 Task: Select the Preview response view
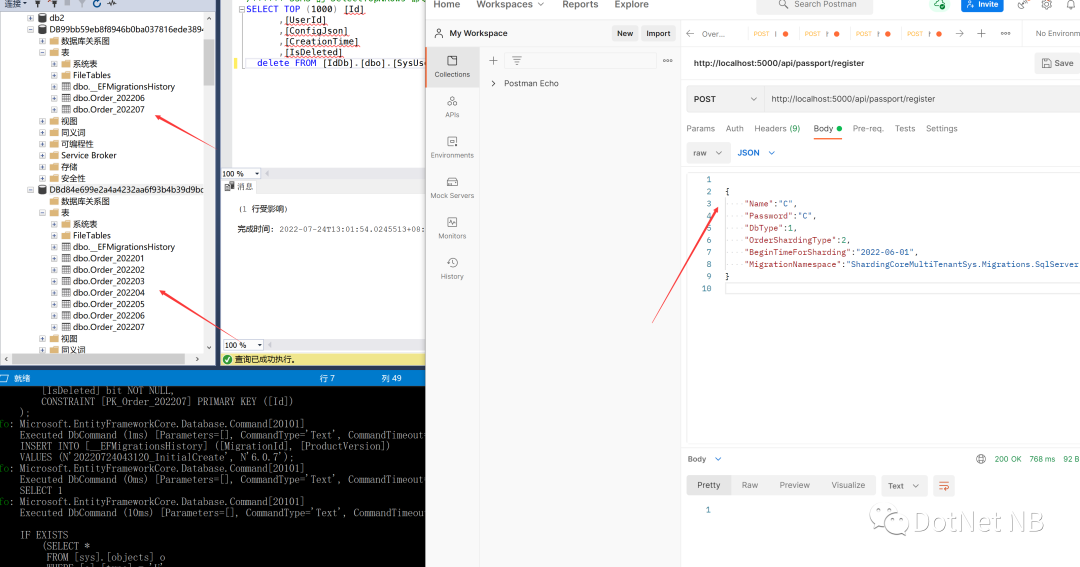[794, 486]
